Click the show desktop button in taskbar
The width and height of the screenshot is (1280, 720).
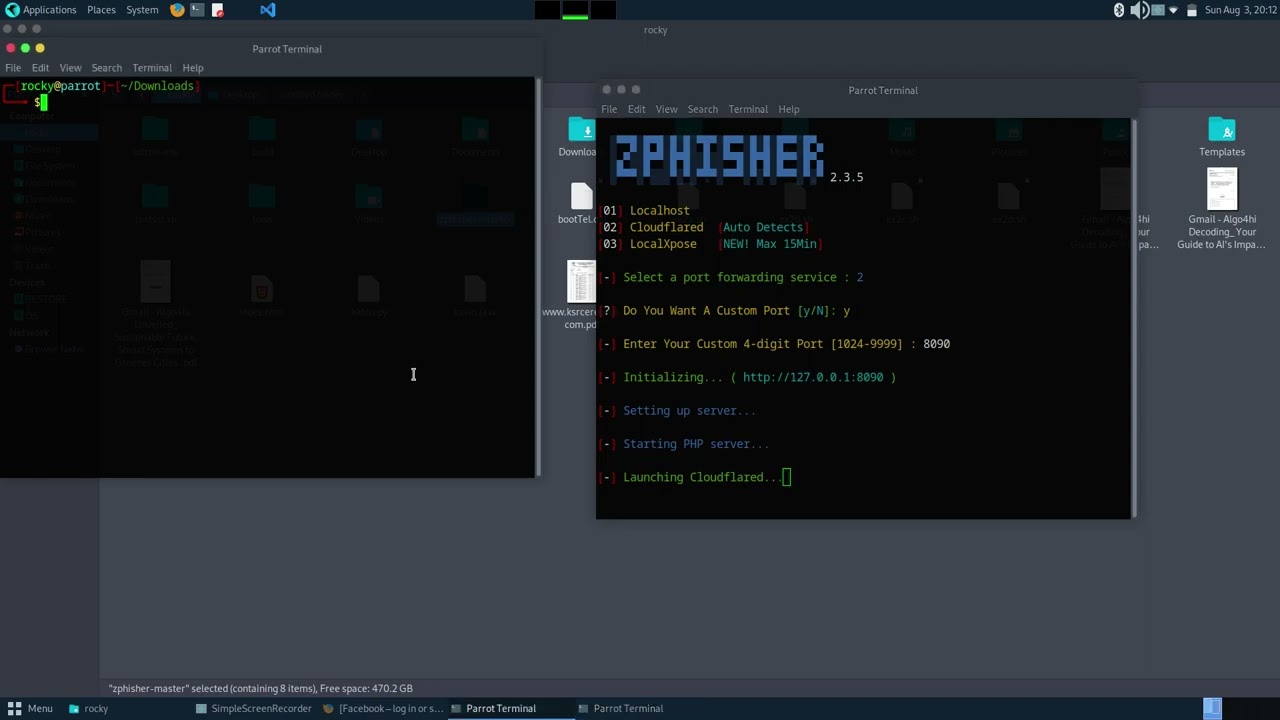pyautogui.click(x=1212, y=708)
